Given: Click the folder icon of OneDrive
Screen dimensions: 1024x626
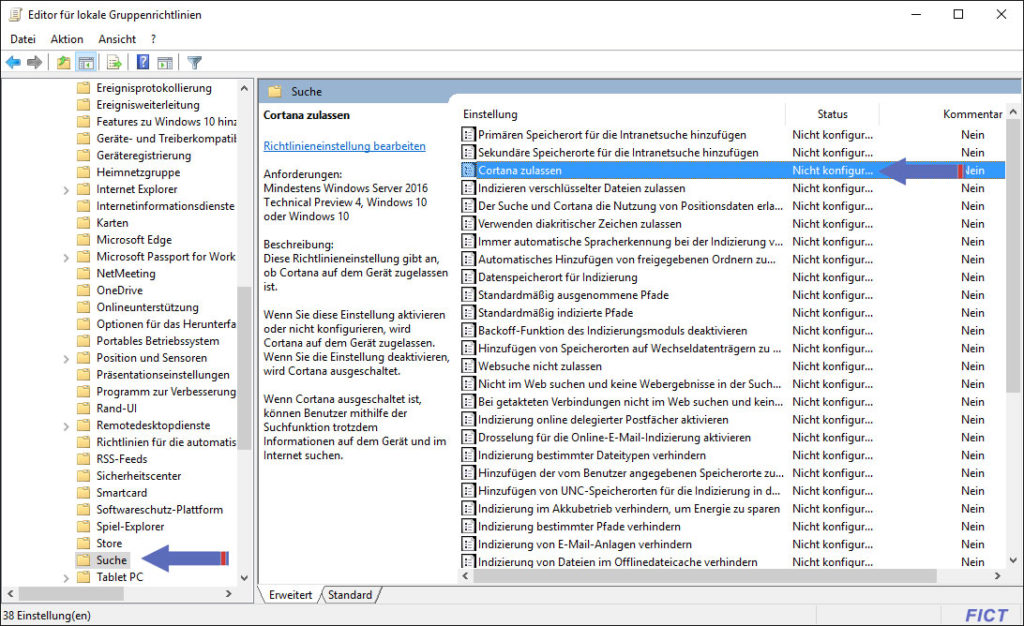Looking at the screenshot, I should [x=83, y=290].
